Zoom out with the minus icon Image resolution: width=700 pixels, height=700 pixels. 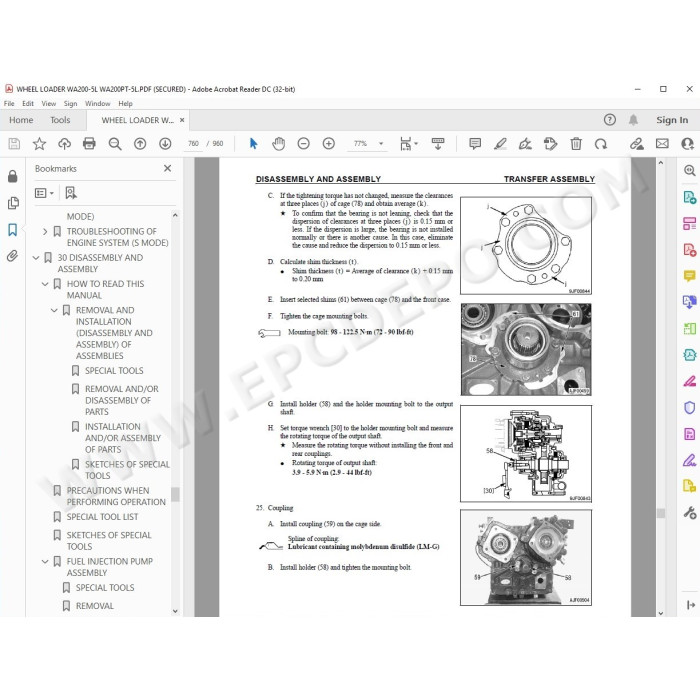[304, 143]
